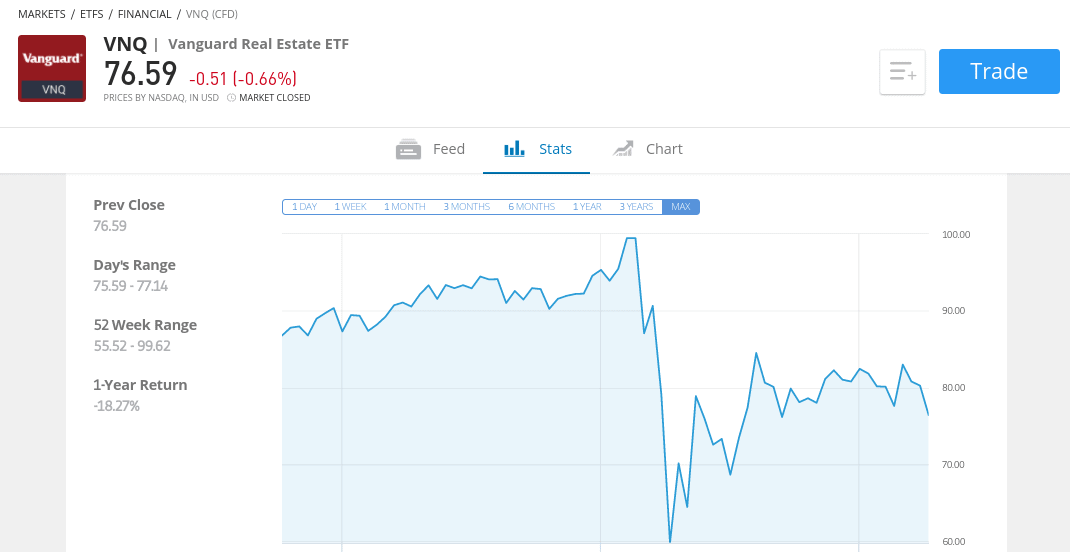Show 3 YEARS price history
This screenshot has width=1070, height=552.
(x=636, y=207)
